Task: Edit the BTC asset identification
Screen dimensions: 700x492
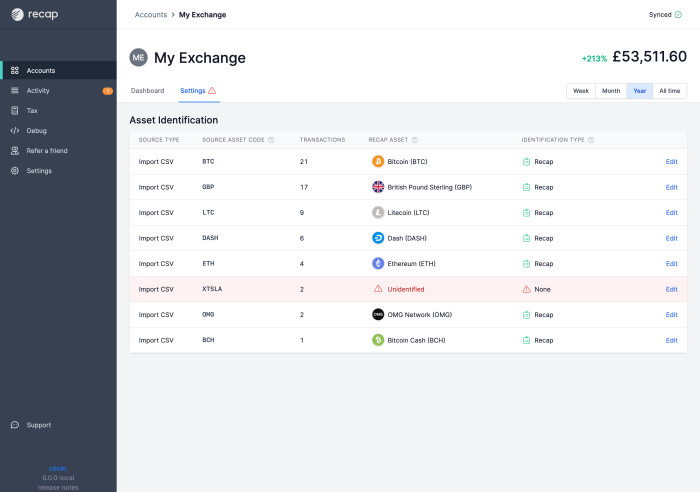Action: (x=671, y=162)
